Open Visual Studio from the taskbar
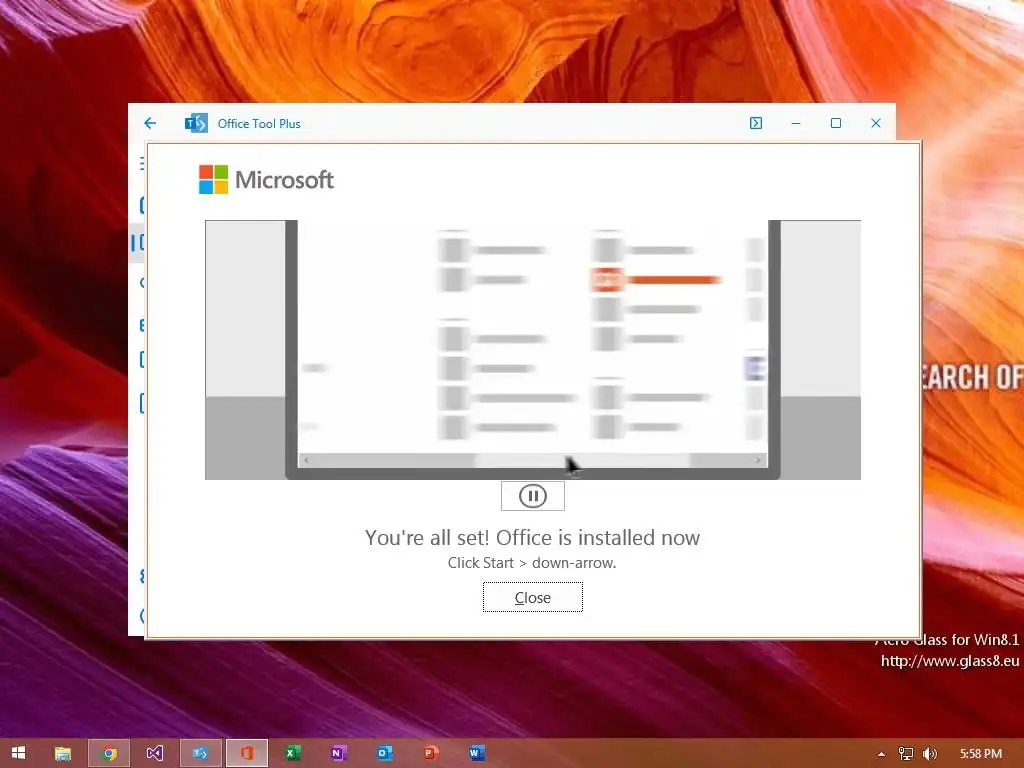The height and width of the screenshot is (768, 1024). click(x=154, y=753)
